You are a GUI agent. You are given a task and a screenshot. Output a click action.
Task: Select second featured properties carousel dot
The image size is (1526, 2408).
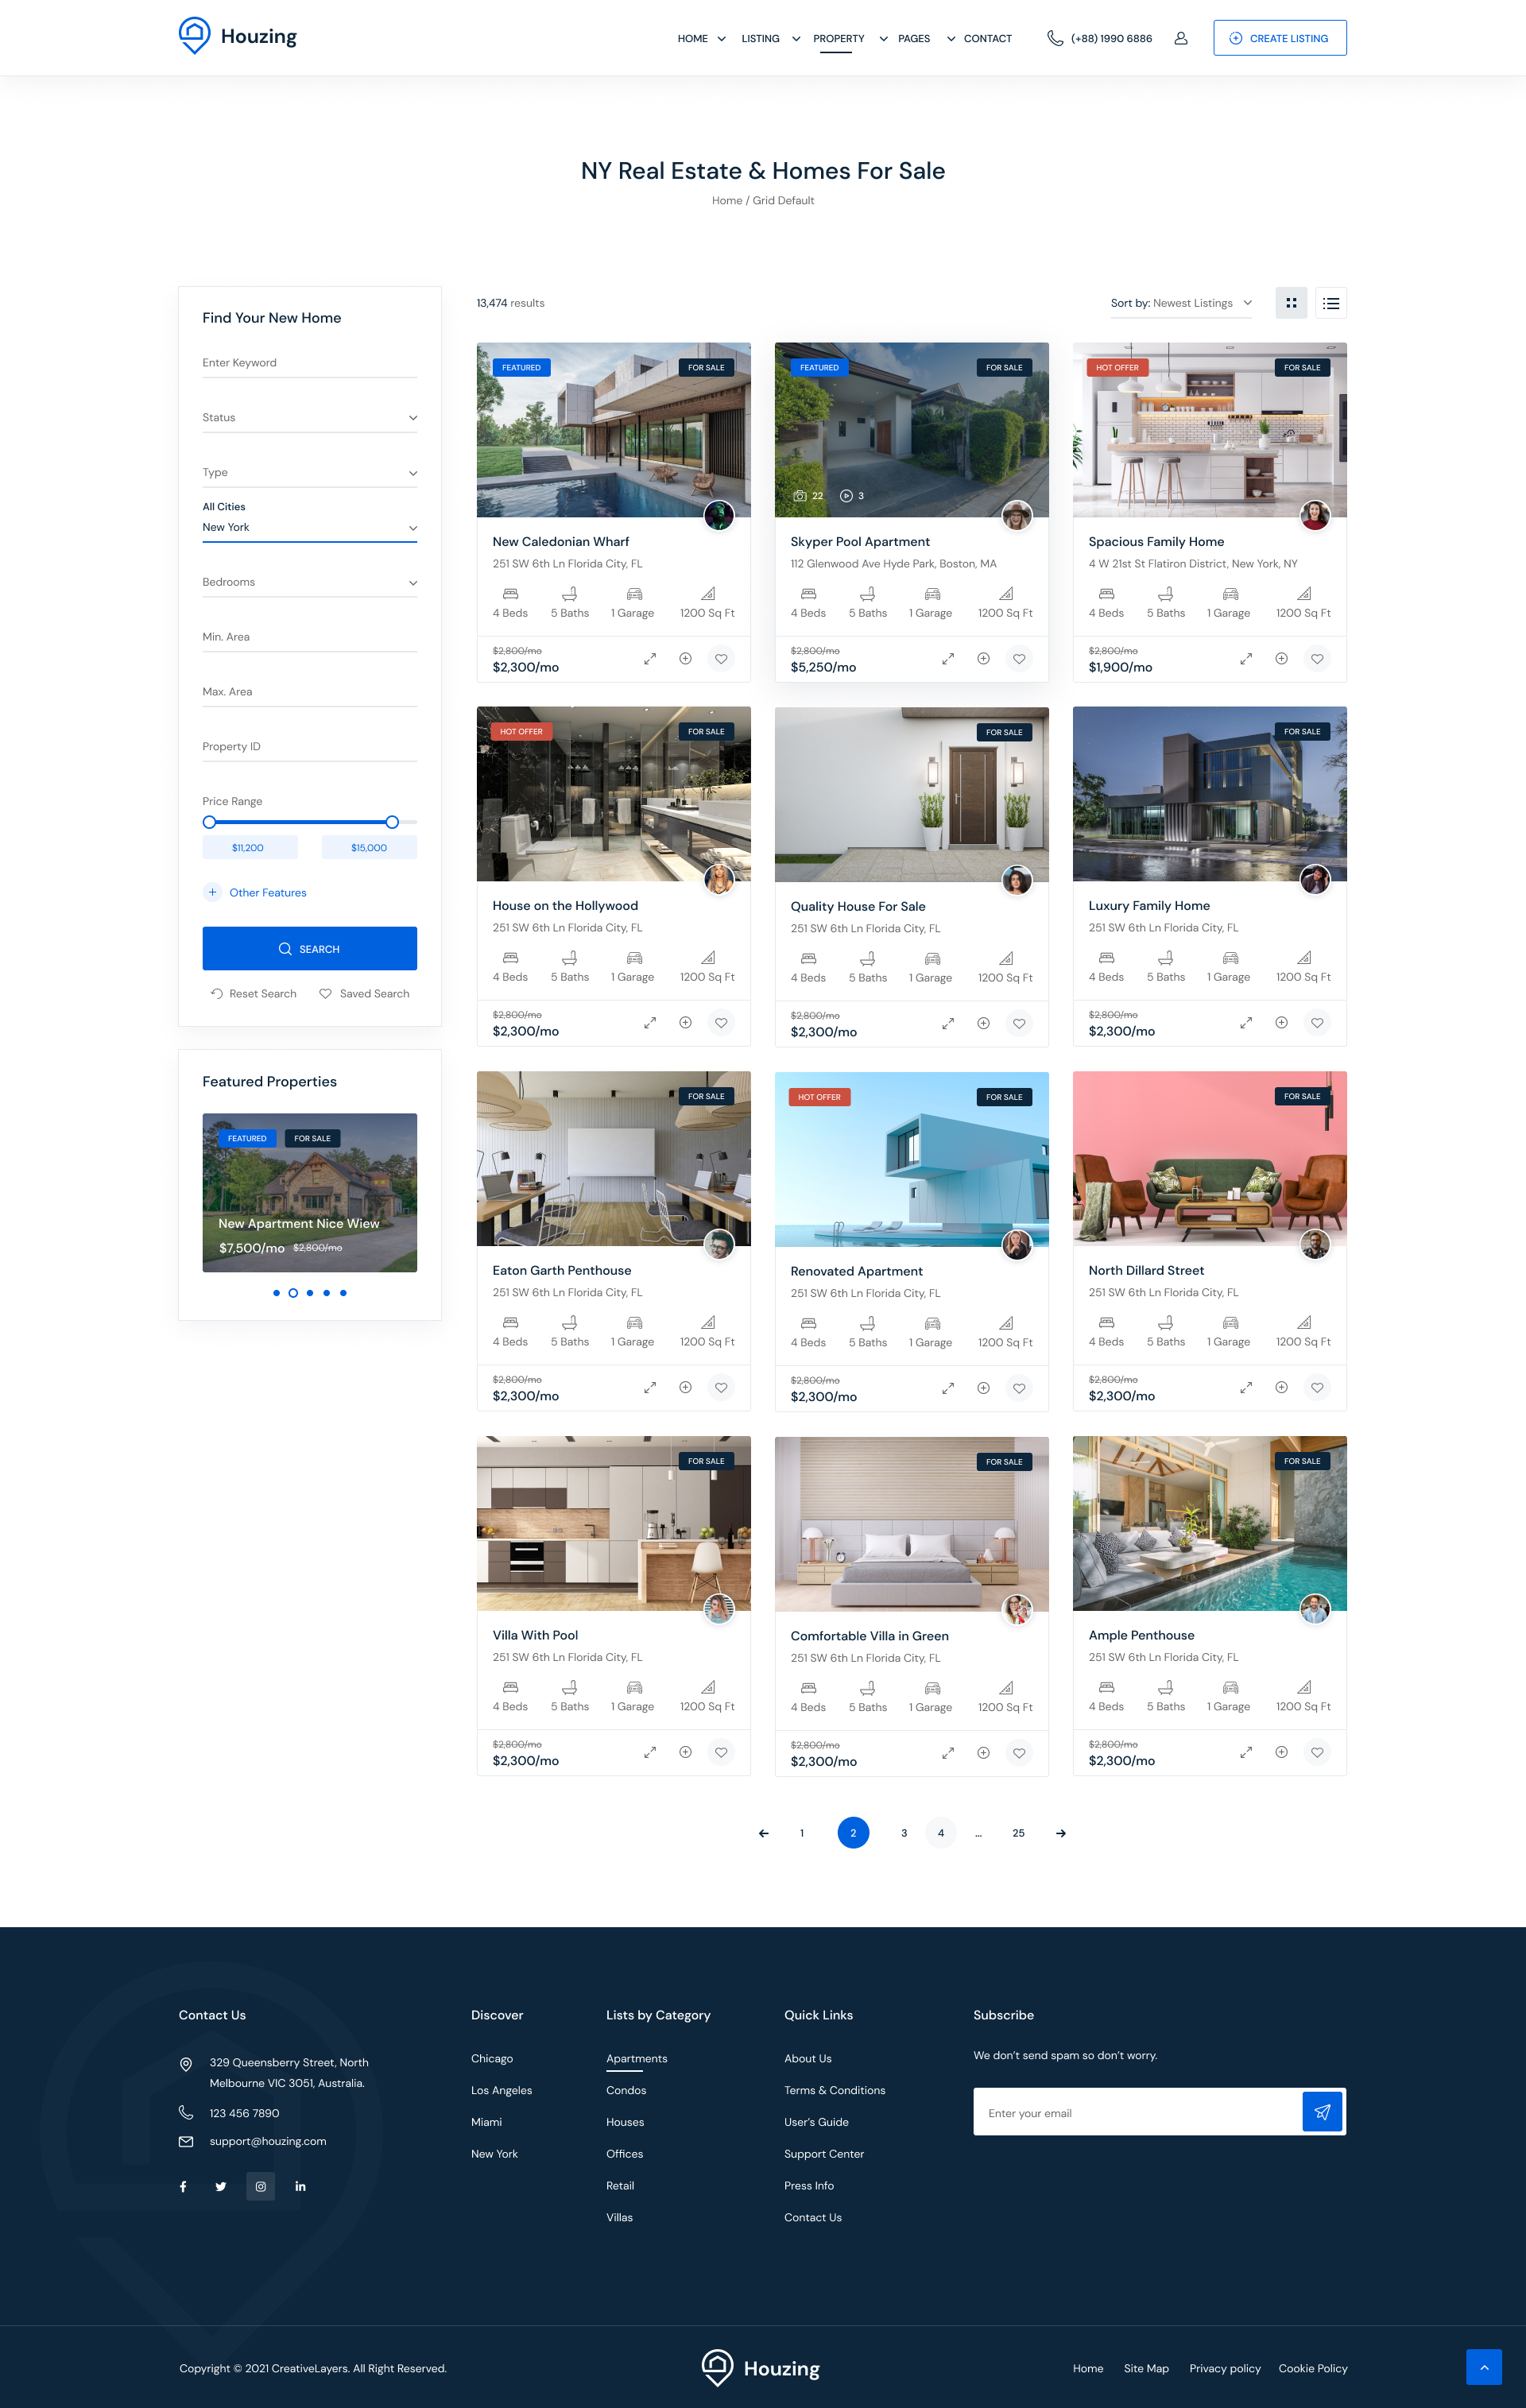pyautogui.click(x=293, y=1293)
